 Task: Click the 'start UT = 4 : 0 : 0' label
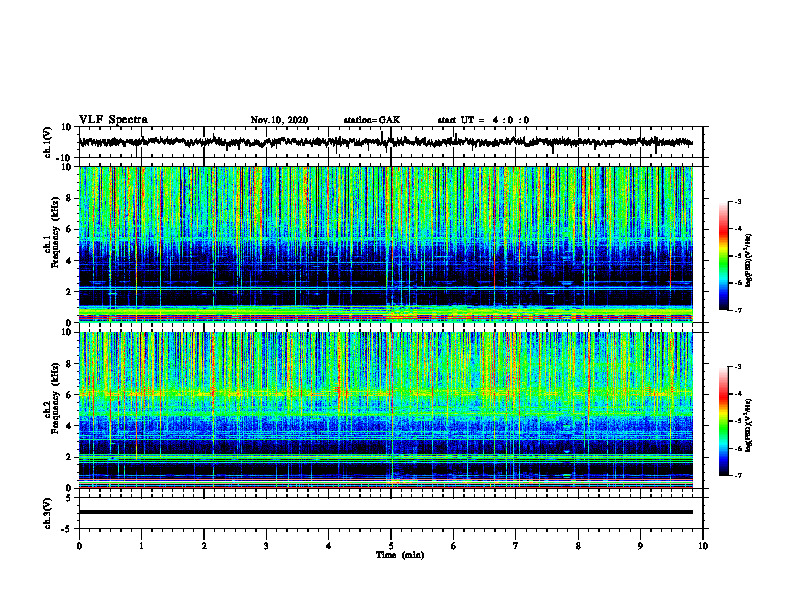coord(483,120)
